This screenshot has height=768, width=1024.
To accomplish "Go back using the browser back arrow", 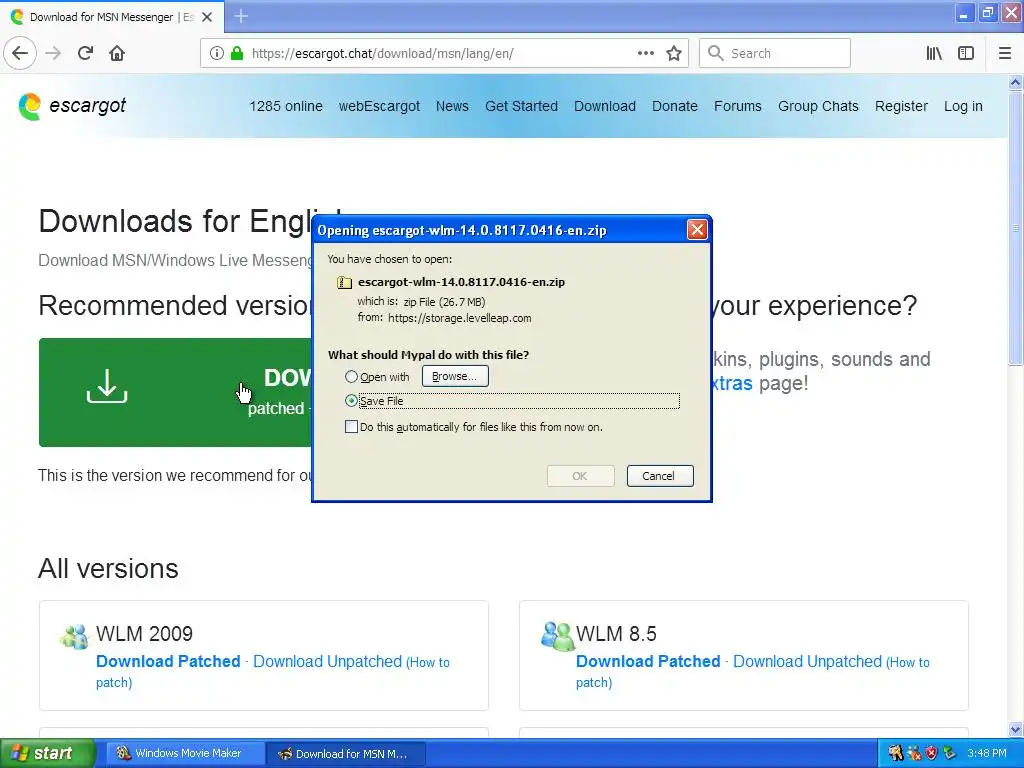I will [20, 54].
